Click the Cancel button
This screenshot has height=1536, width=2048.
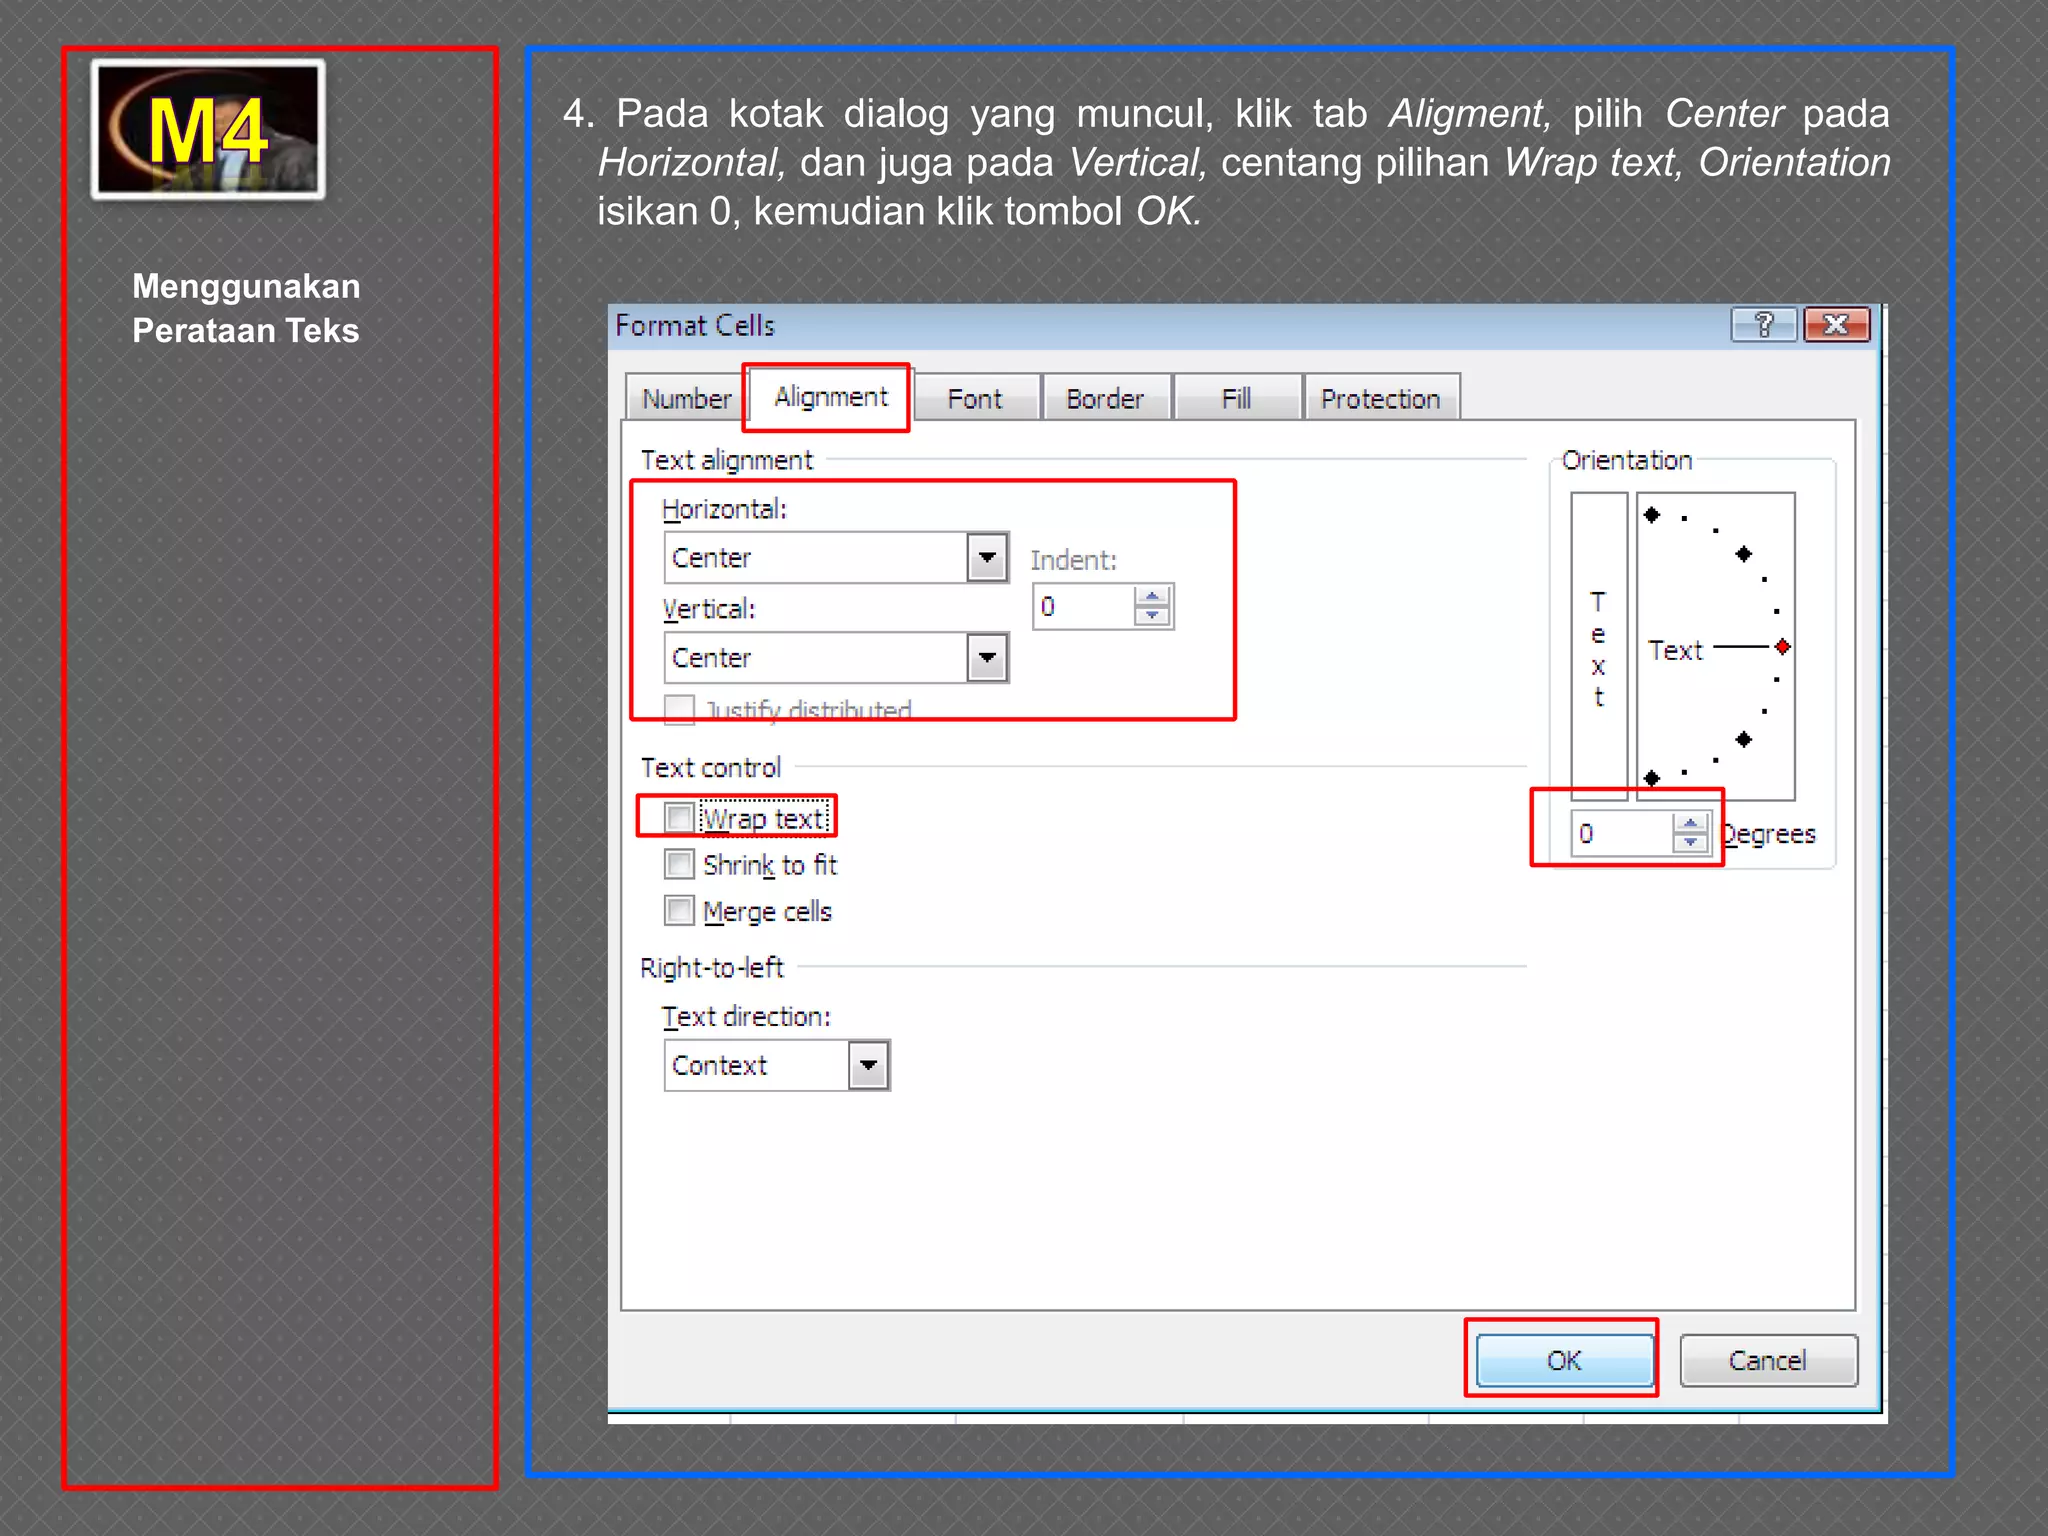click(1767, 1361)
